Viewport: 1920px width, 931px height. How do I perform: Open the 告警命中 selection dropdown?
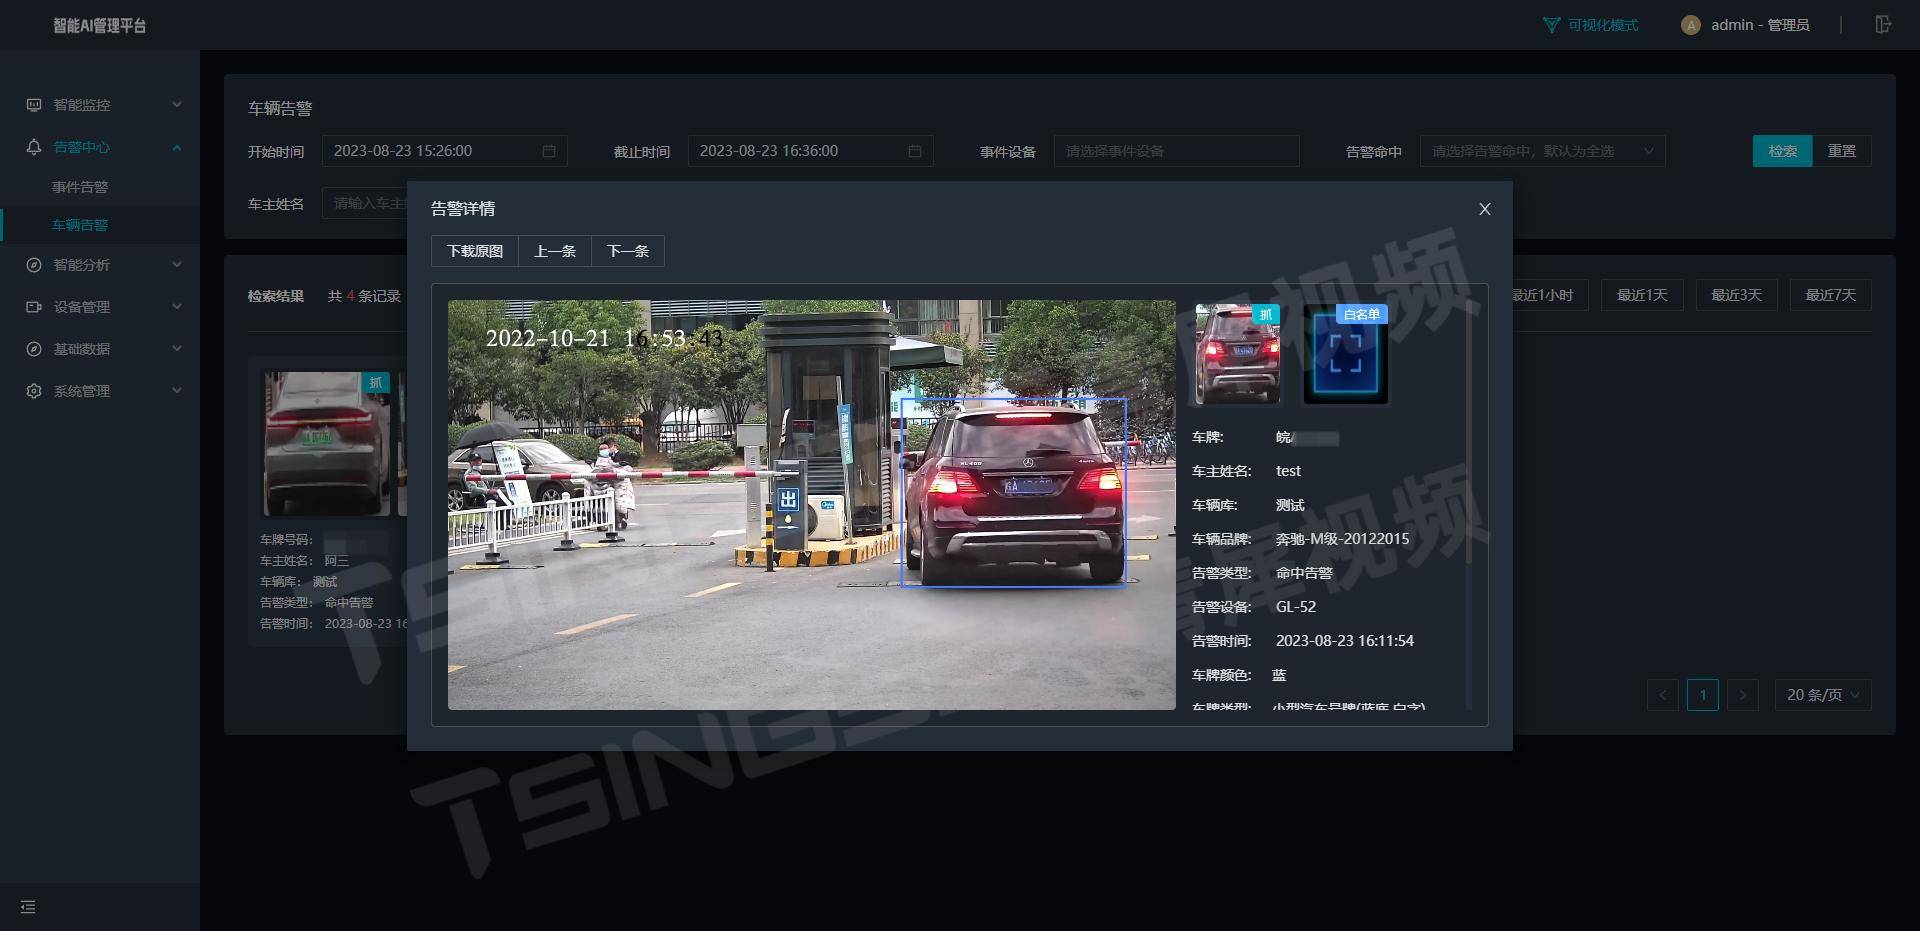coord(1541,151)
